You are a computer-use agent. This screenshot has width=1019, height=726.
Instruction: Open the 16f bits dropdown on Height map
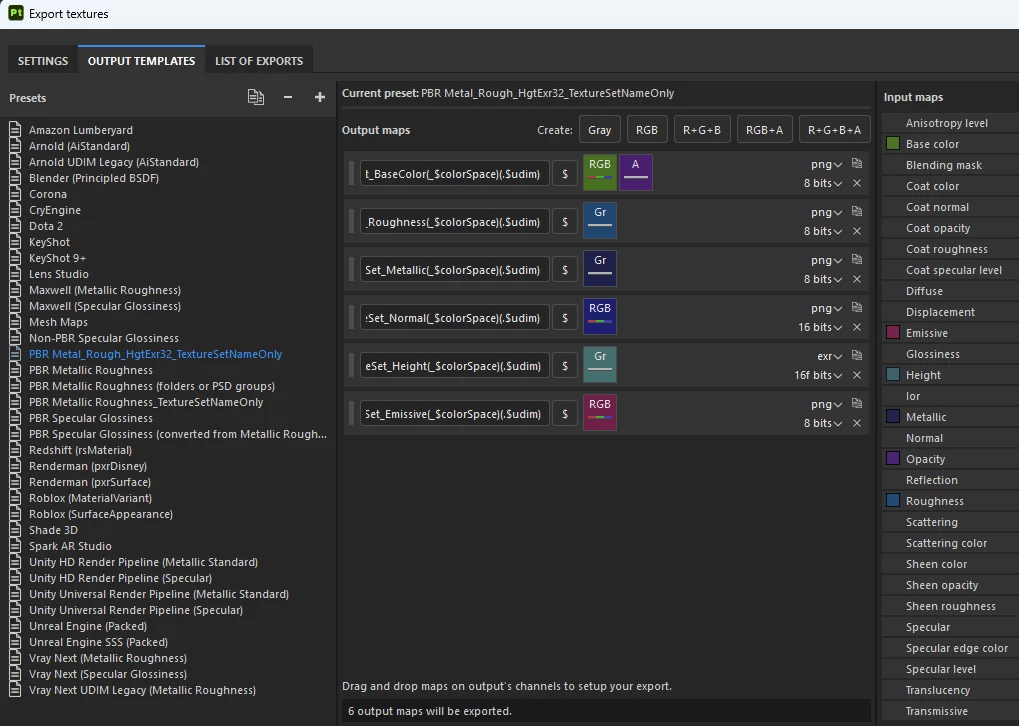coord(818,376)
